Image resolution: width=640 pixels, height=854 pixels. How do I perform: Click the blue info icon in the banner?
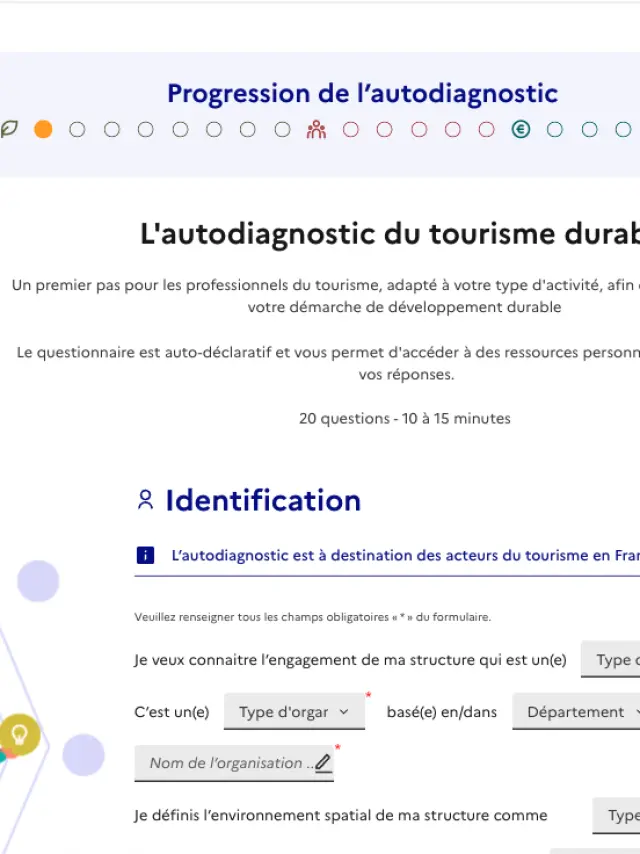click(x=145, y=555)
